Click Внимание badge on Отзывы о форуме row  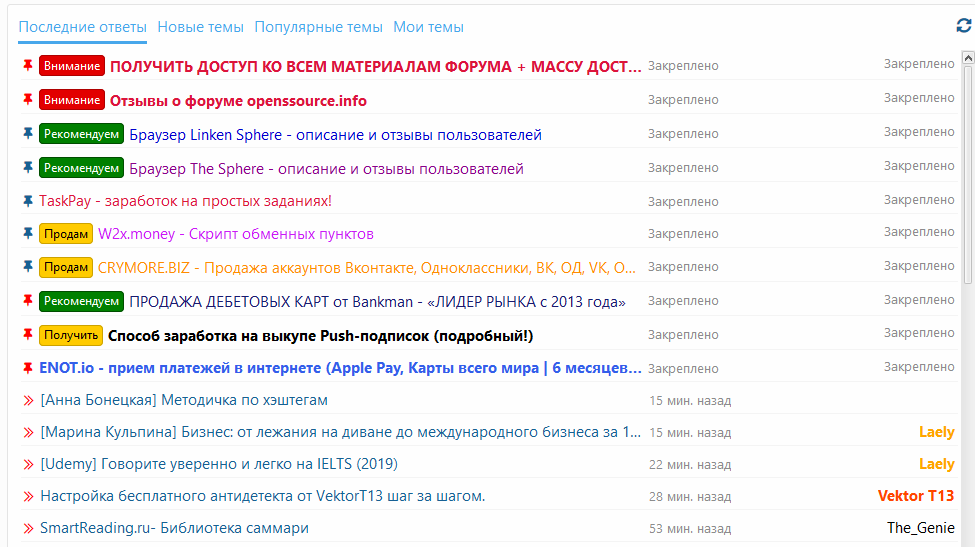point(72,100)
